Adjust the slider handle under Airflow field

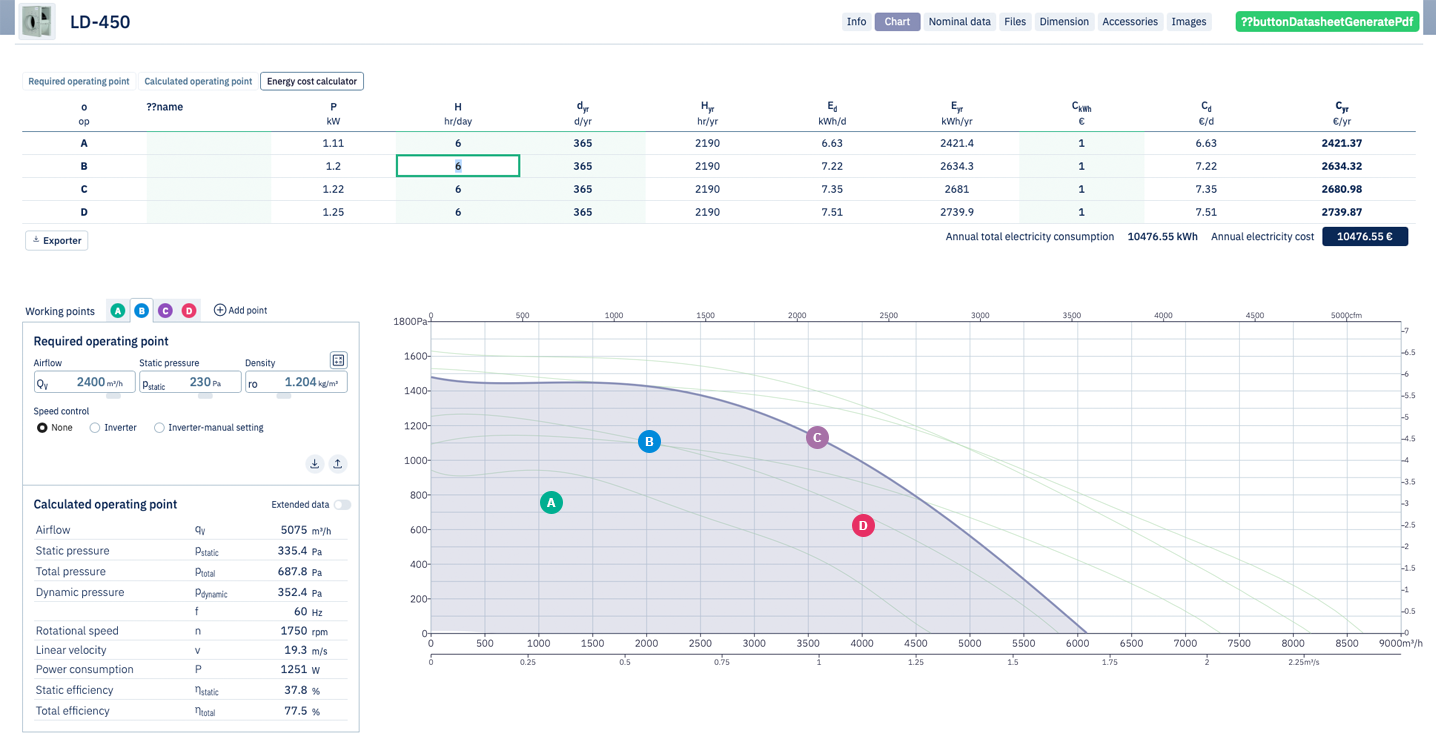point(113,396)
